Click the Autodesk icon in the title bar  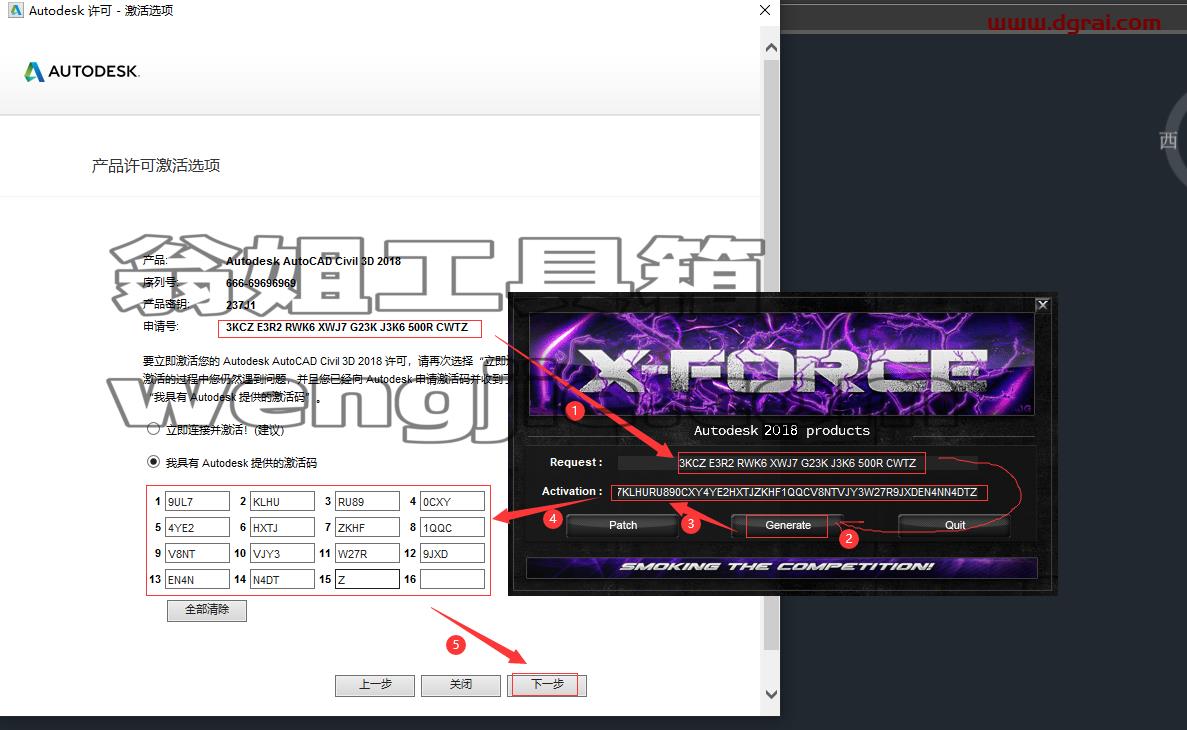pos(14,11)
